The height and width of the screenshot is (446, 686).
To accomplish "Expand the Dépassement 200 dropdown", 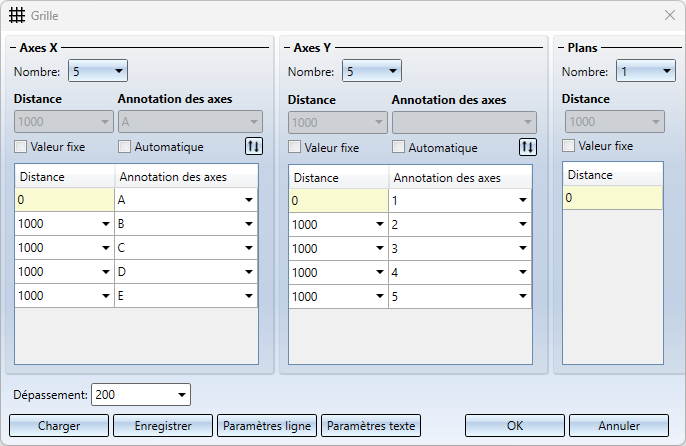I will [x=141, y=395].
